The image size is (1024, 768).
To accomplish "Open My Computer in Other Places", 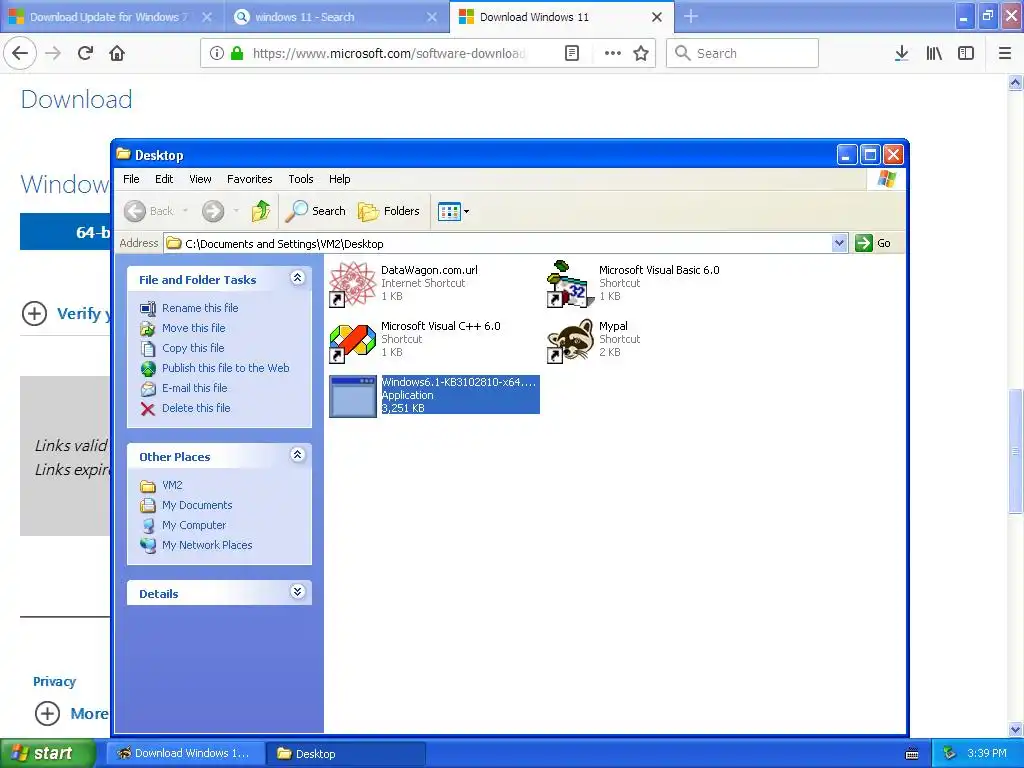I will click(x=194, y=525).
